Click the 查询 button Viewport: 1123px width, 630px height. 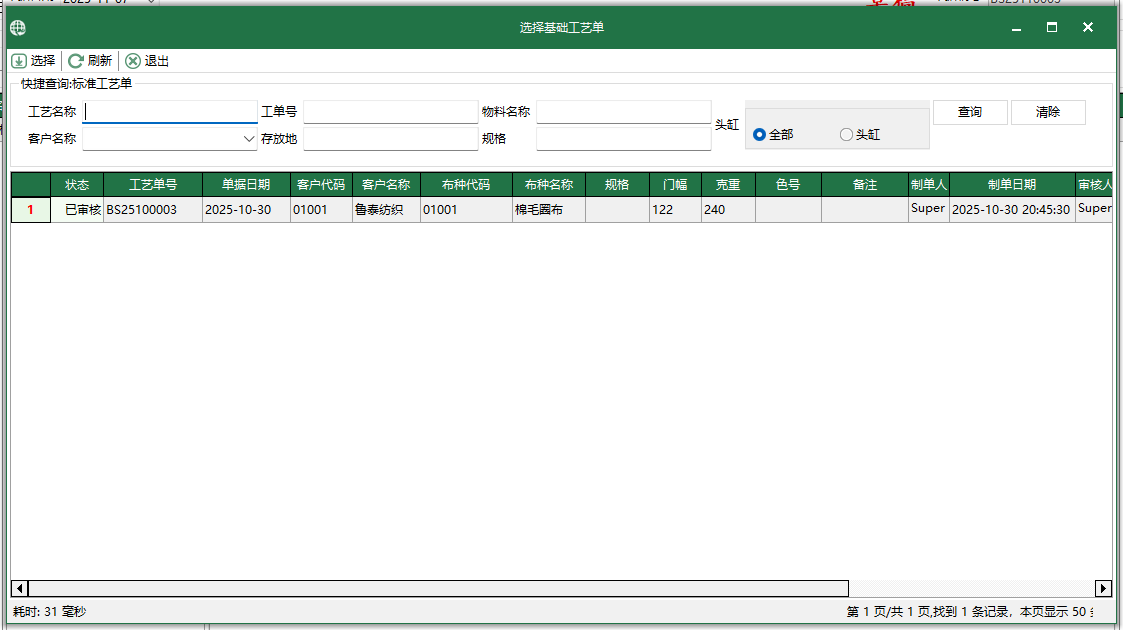click(x=970, y=112)
